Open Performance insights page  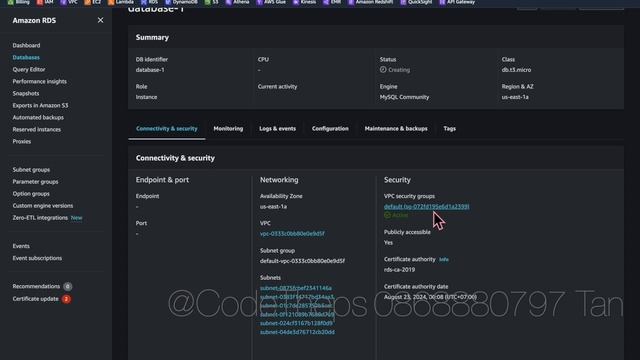(x=40, y=81)
